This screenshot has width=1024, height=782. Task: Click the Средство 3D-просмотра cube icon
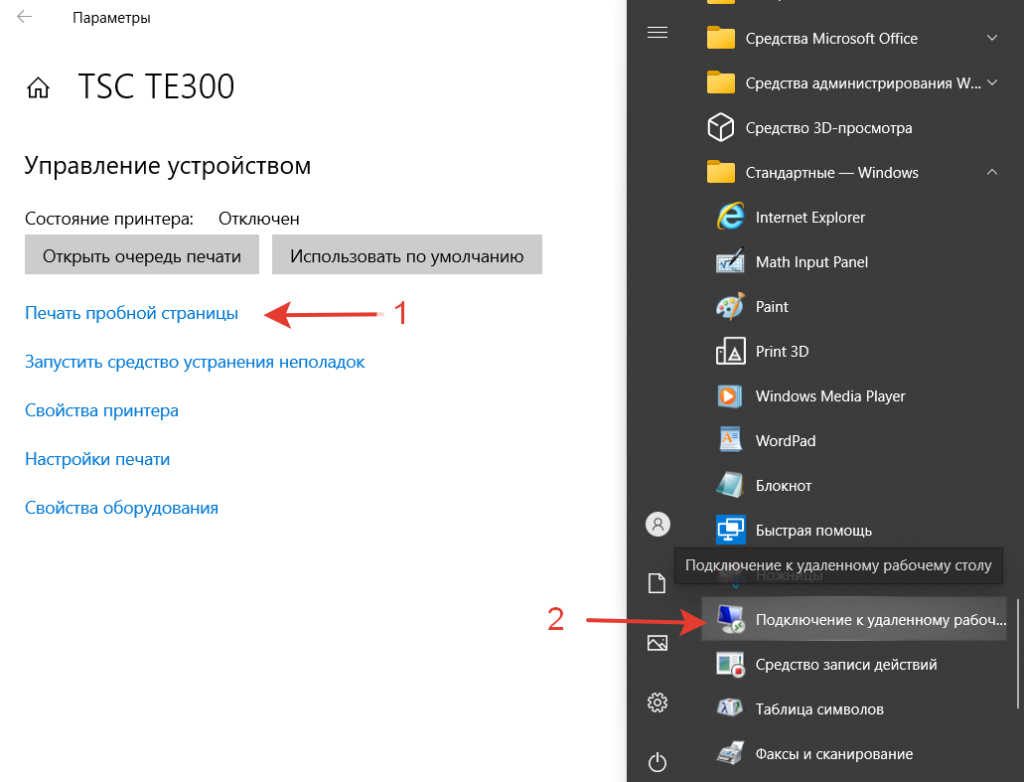point(720,127)
